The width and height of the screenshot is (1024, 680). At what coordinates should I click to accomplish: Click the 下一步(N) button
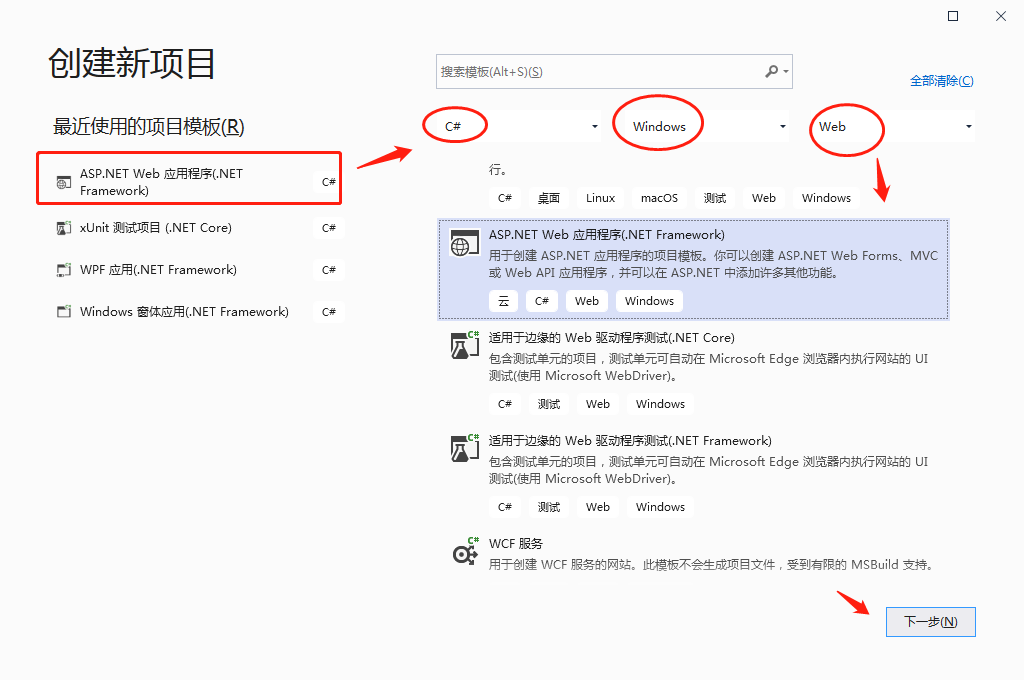click(931, 621)
